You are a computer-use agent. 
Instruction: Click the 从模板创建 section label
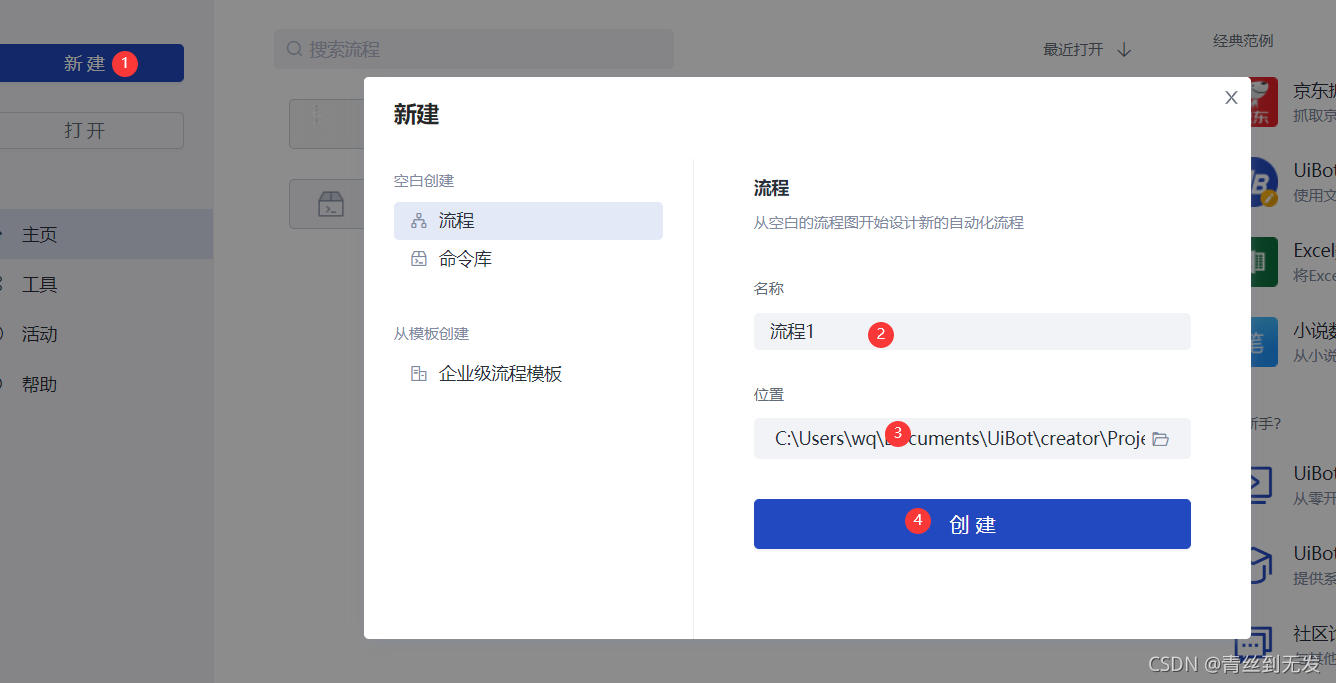pyautogui.click(x=431, y=334)
